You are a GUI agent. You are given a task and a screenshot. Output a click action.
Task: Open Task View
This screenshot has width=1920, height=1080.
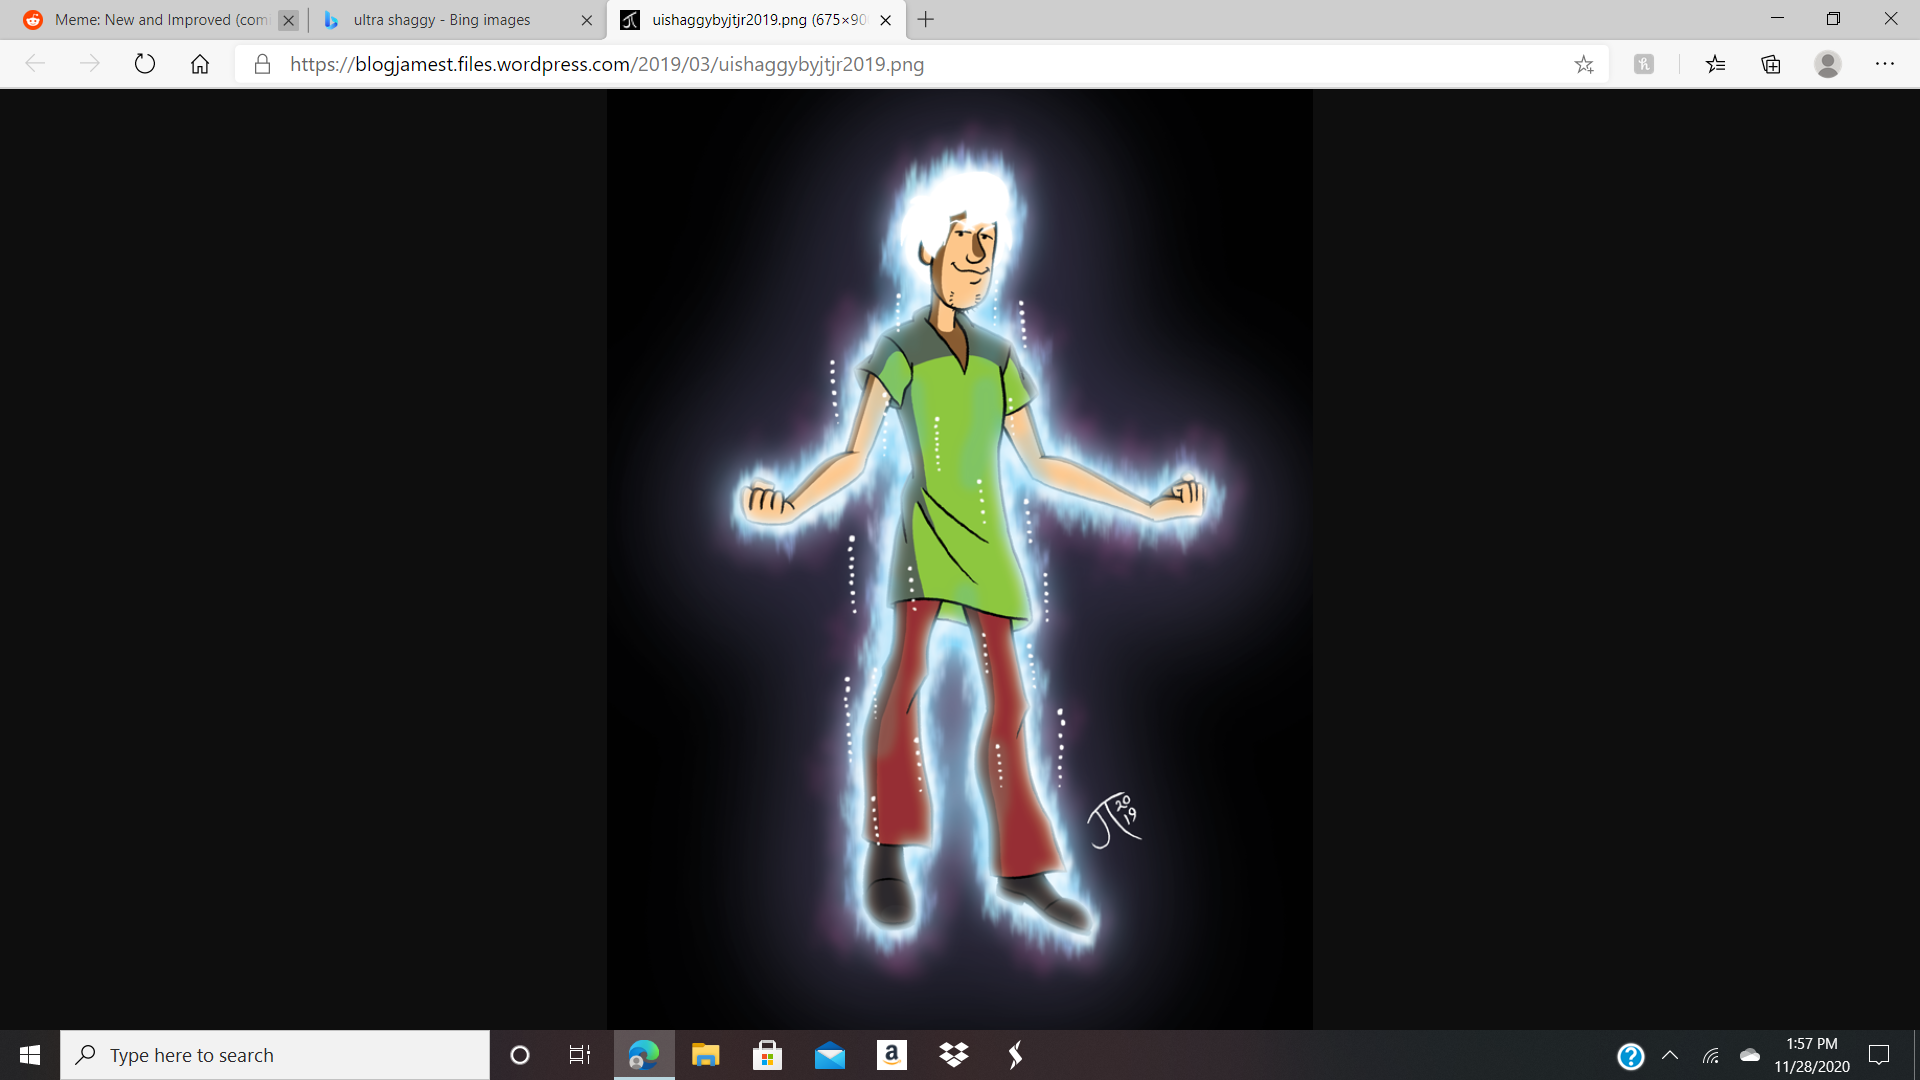click(x=580, y=1055)
